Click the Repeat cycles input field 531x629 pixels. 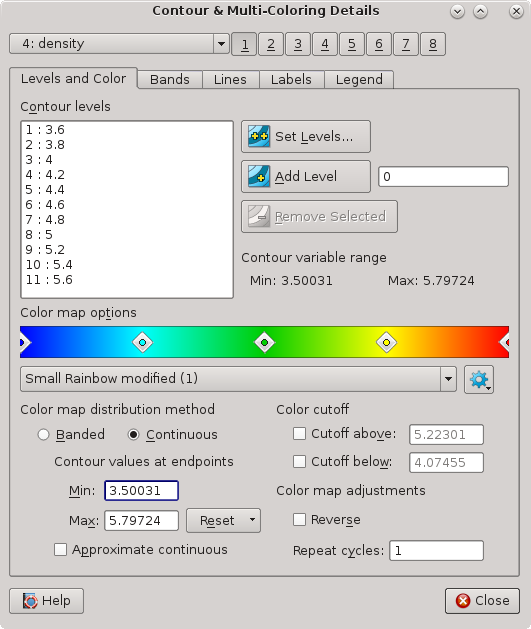436,550
